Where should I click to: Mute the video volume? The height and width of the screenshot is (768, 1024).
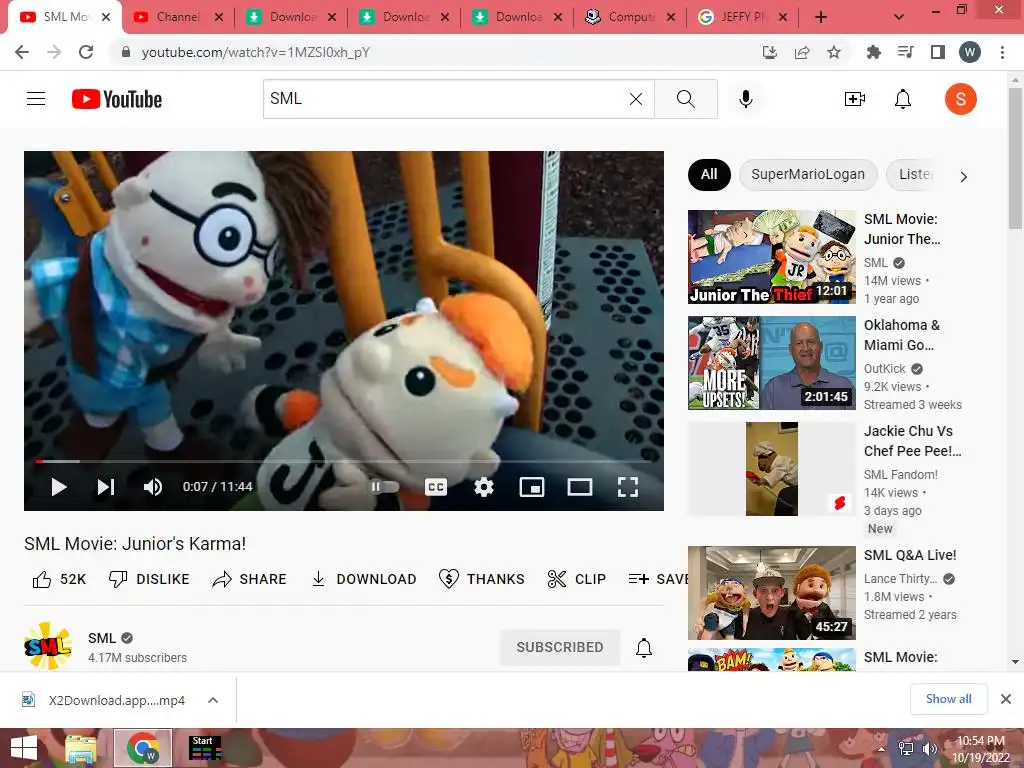(x=153, y=487)
